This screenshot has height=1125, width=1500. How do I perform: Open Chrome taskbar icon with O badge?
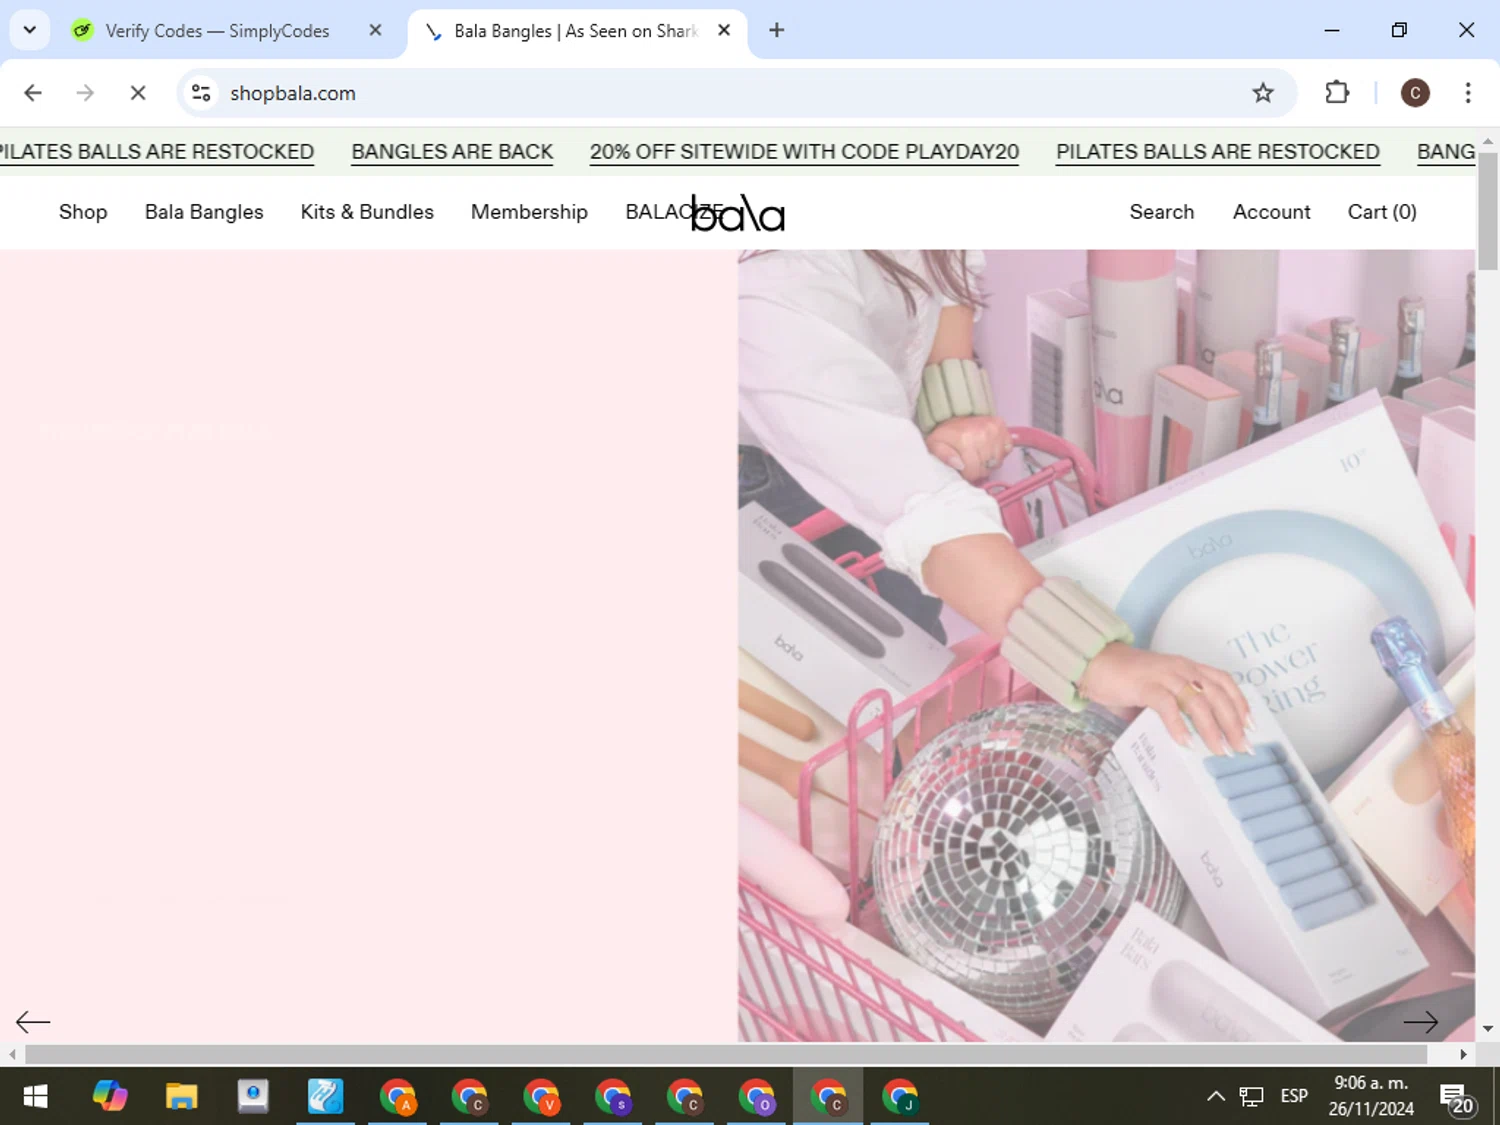click(x=757, y=1097)
